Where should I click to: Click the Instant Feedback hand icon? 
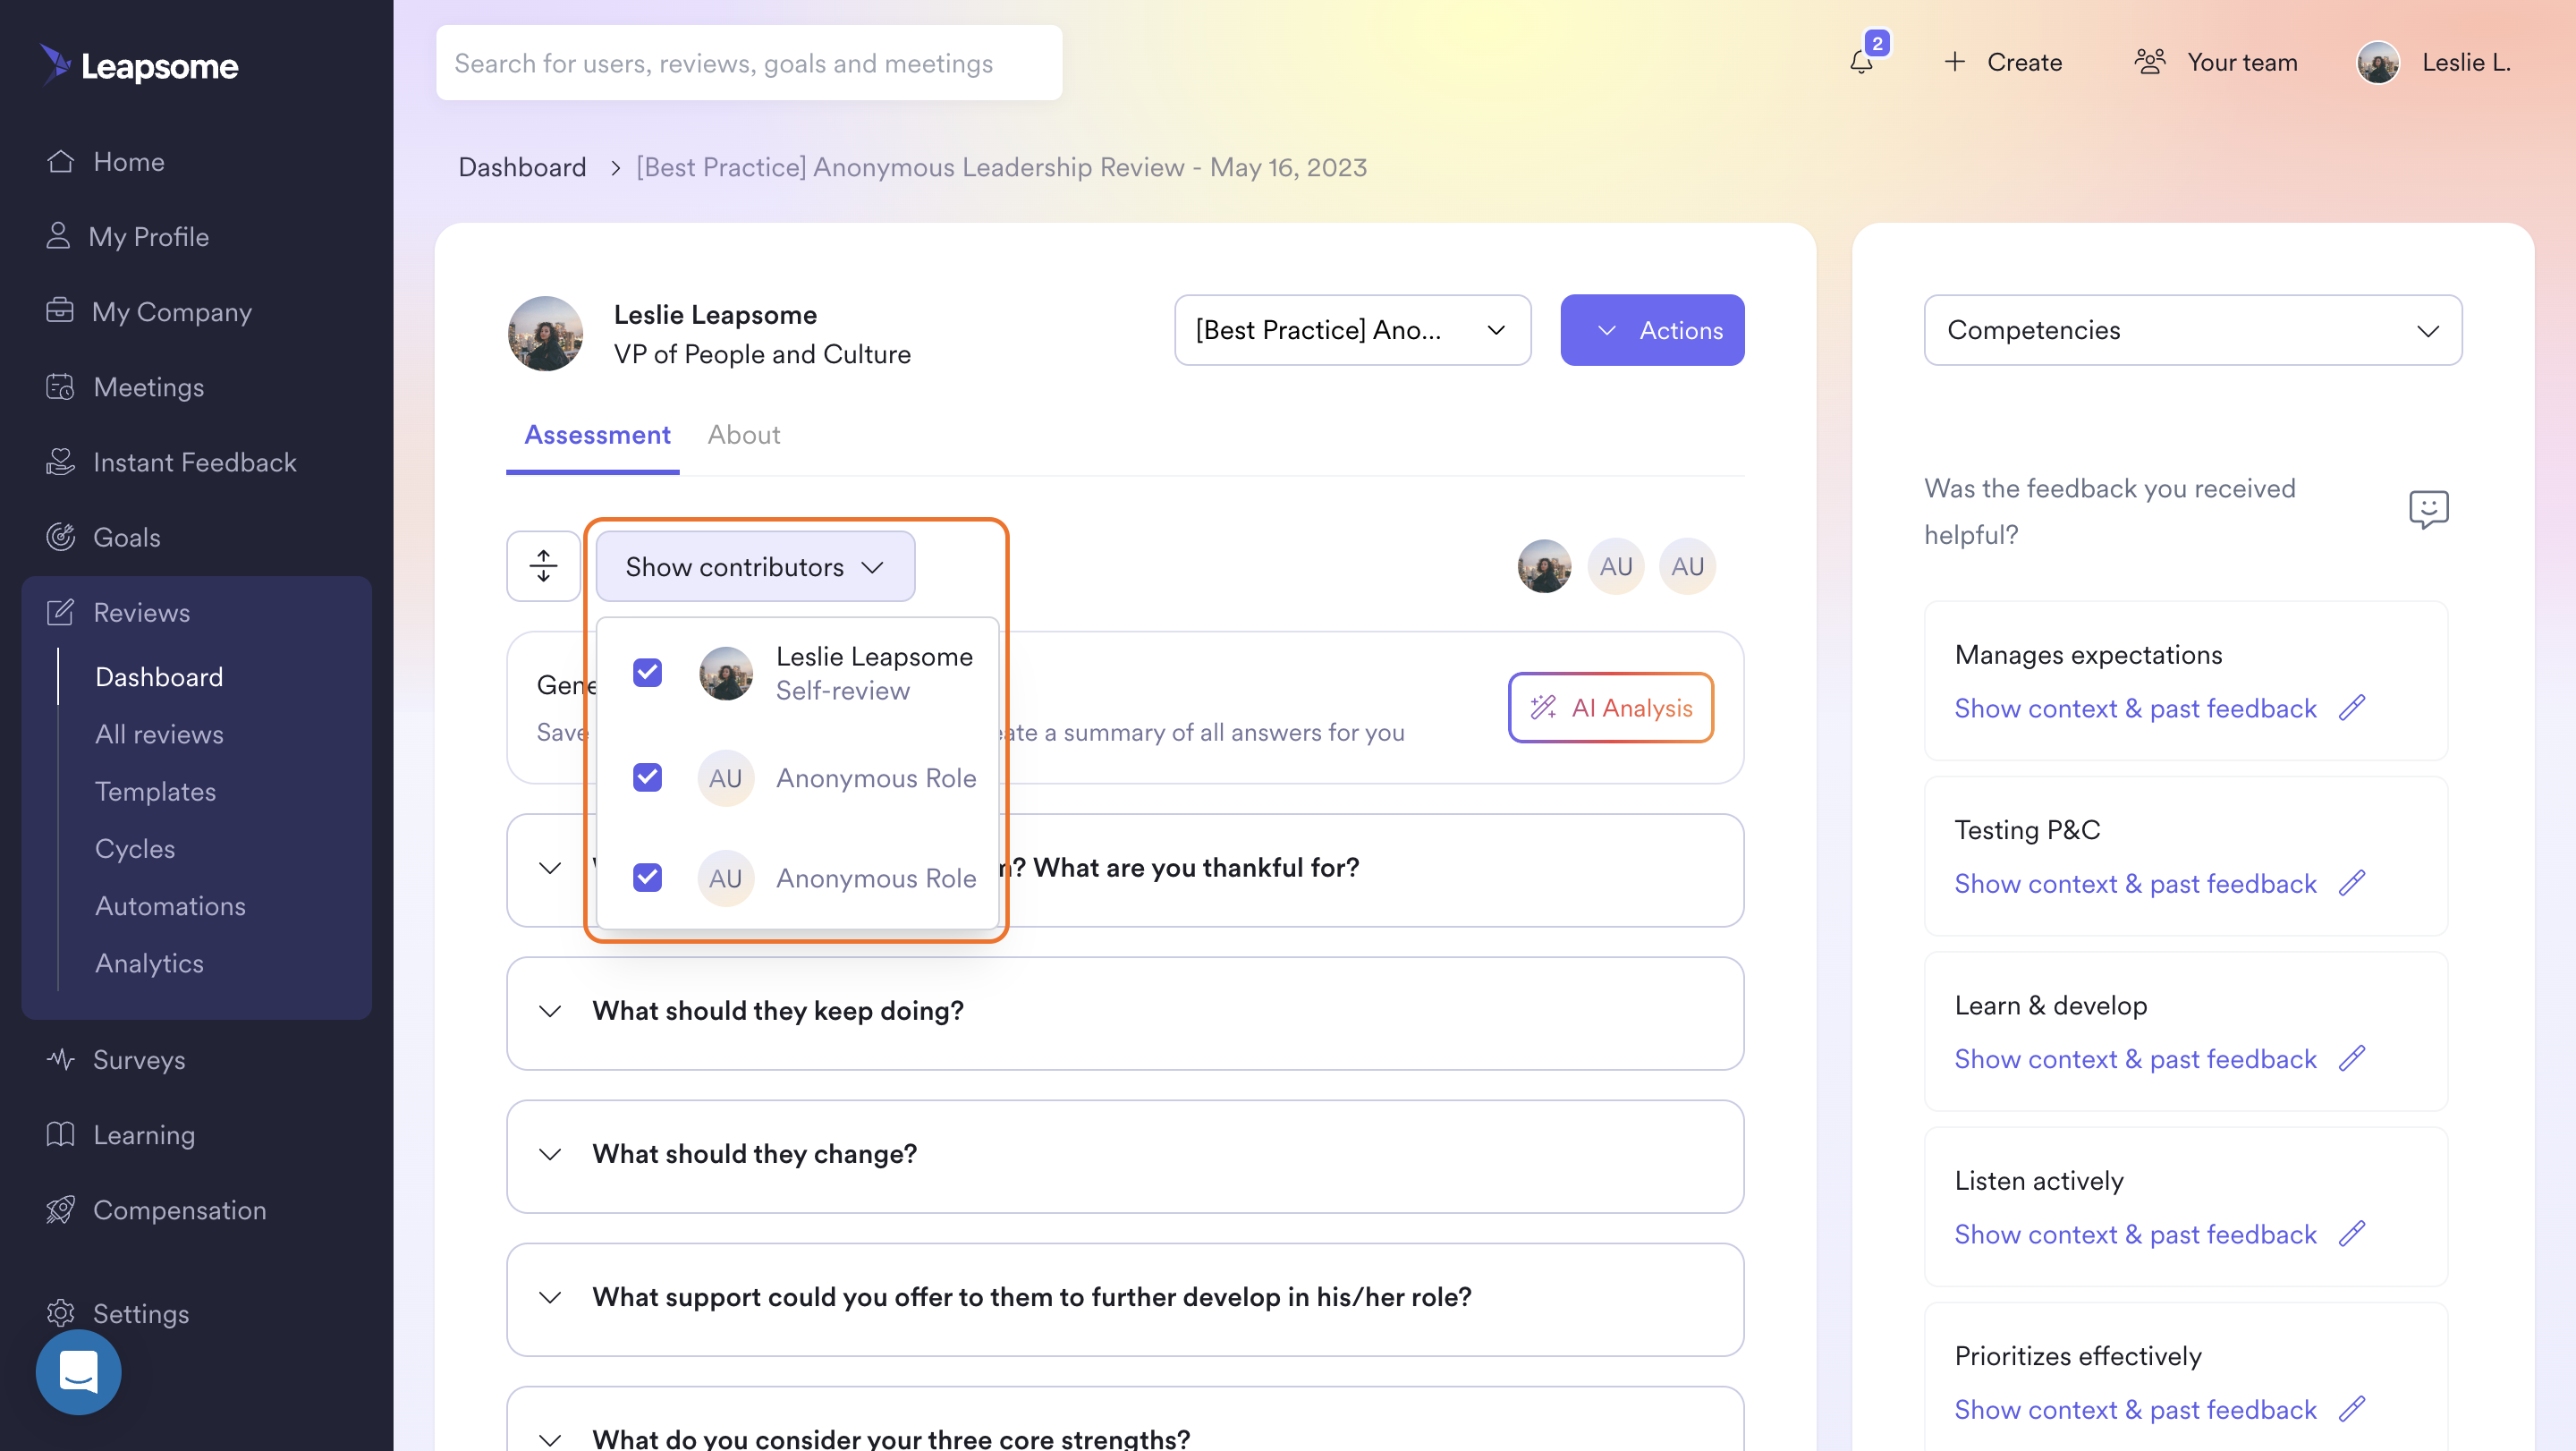point(60,461)
